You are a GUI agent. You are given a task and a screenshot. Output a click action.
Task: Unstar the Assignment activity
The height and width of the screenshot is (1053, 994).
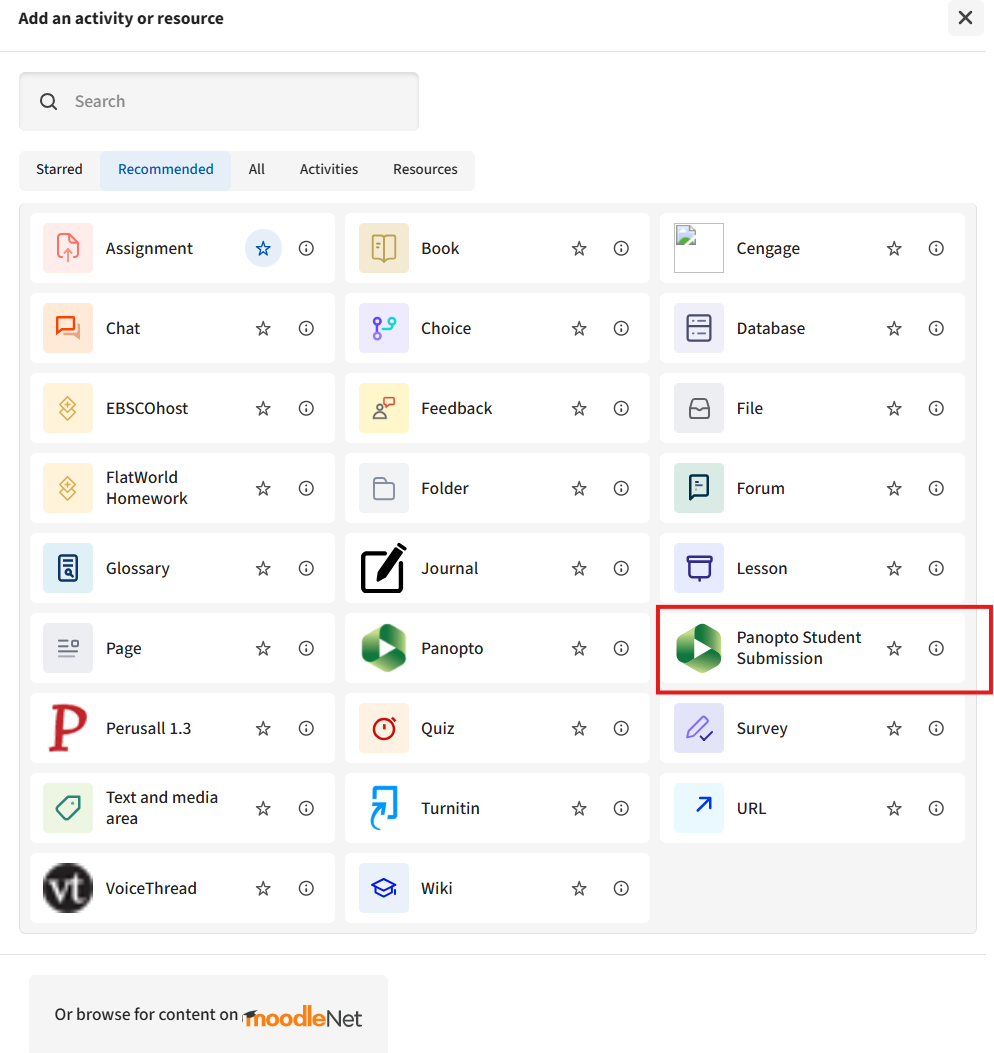(x=262, y=247)
